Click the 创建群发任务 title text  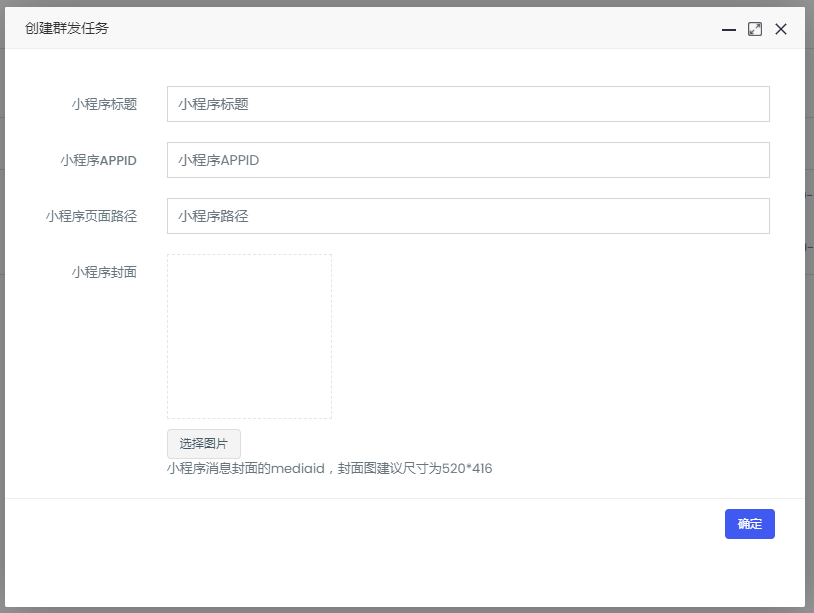coord(67,29)
